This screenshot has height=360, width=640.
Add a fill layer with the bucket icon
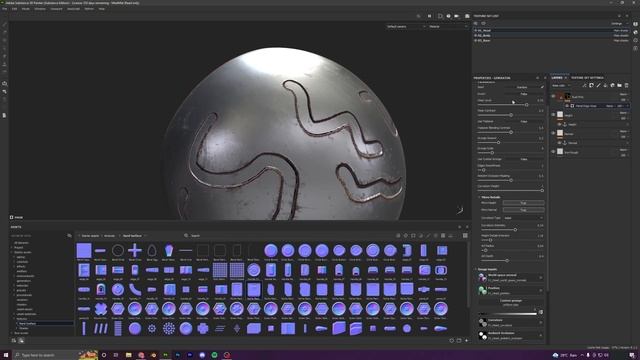point(605,85)
